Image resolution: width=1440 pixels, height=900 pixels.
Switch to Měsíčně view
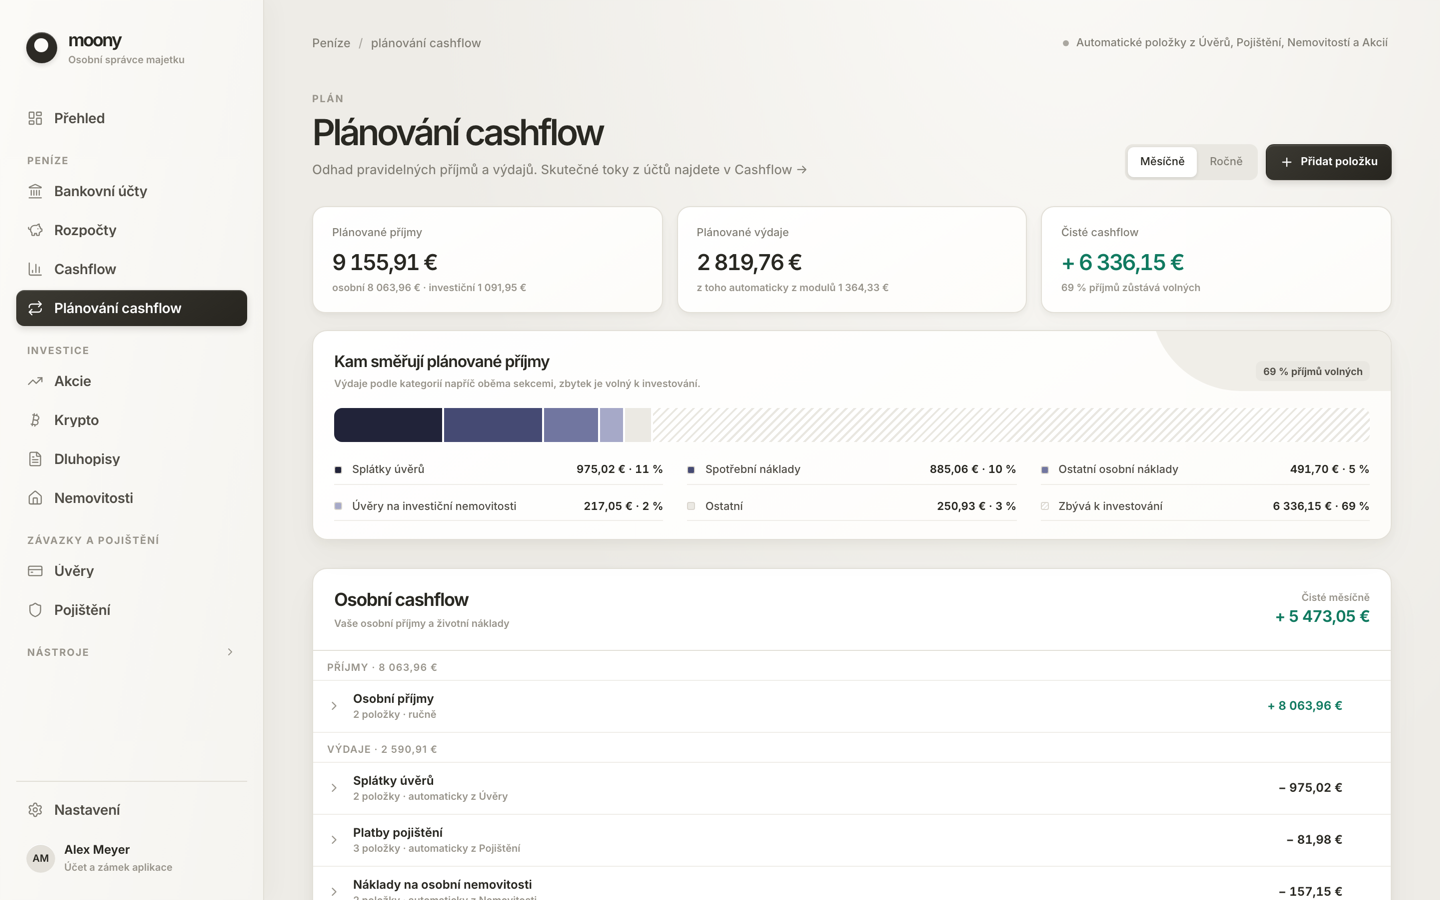coord(1162,162)
